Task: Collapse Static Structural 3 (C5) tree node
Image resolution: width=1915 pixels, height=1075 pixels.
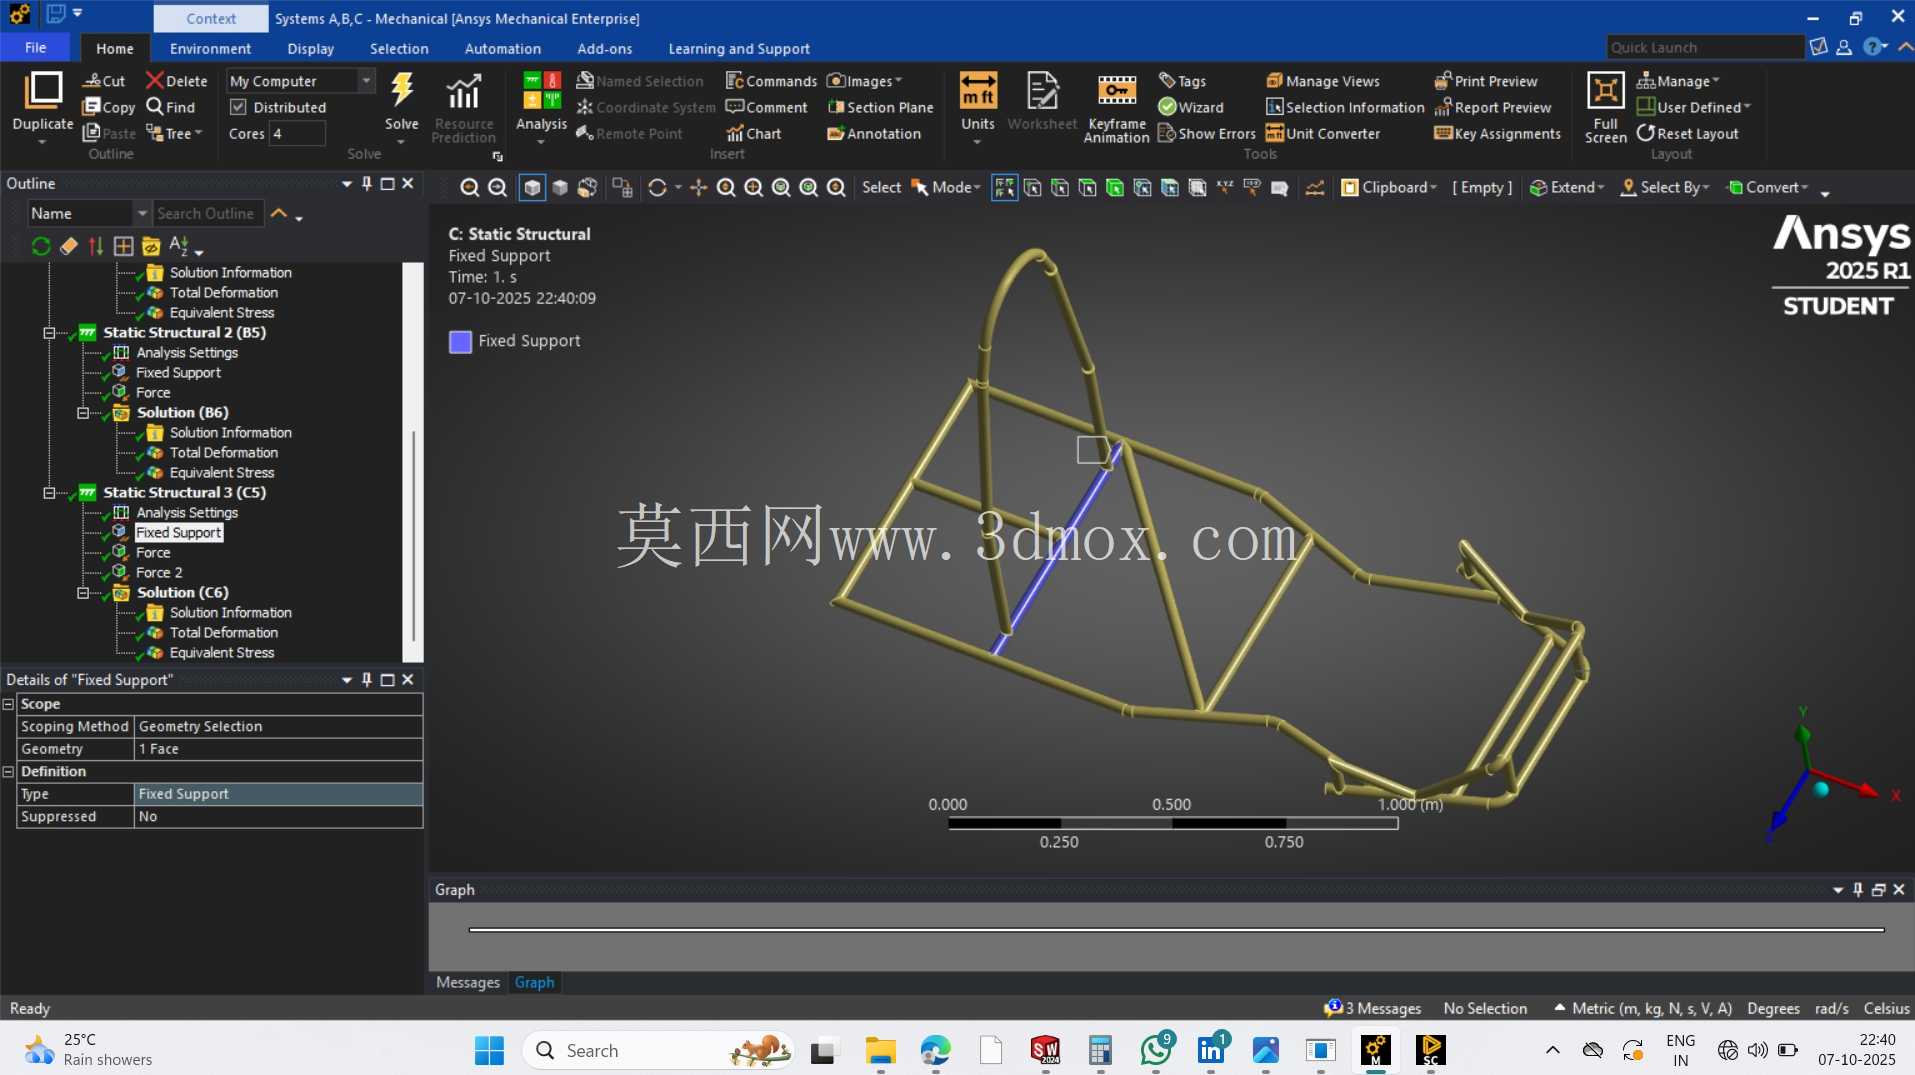Action: pyautogui.click(x=49, y=492)
